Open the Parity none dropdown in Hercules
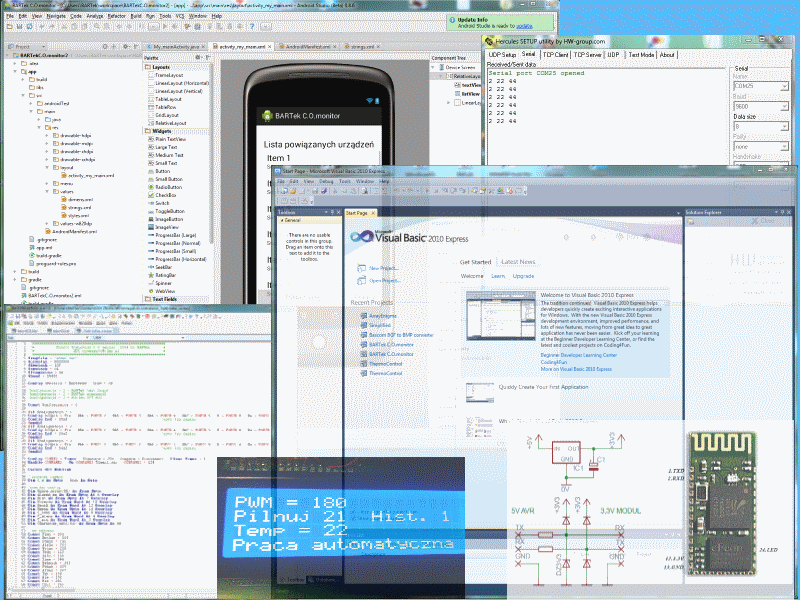 [785, 146]
